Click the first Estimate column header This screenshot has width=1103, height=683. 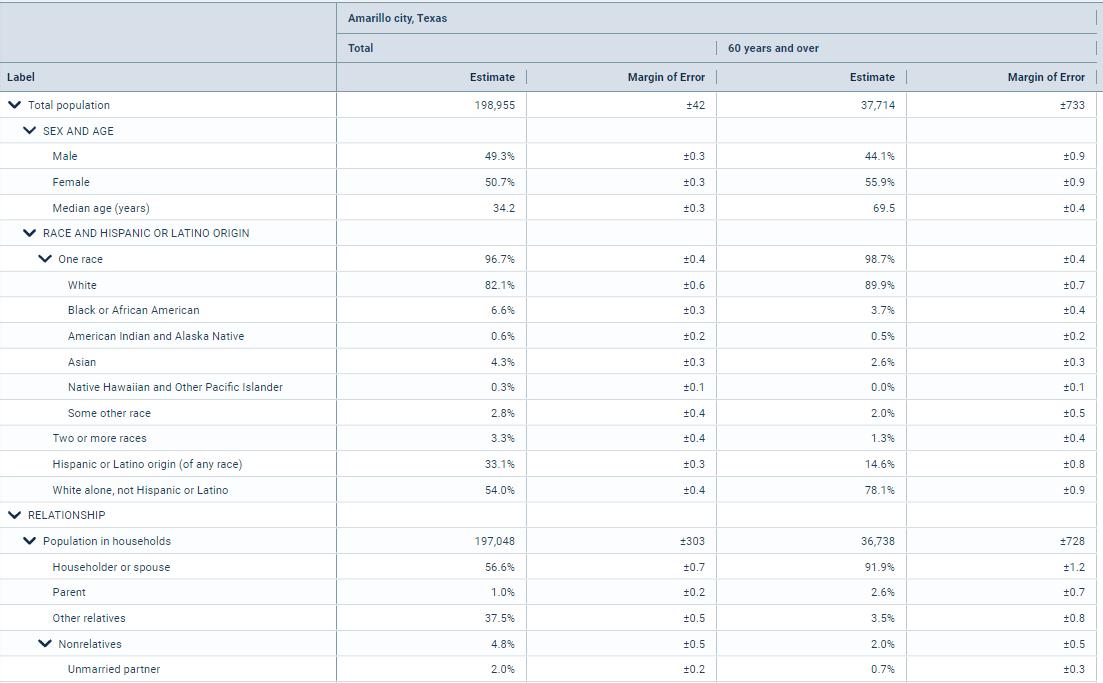click(492, 77)
